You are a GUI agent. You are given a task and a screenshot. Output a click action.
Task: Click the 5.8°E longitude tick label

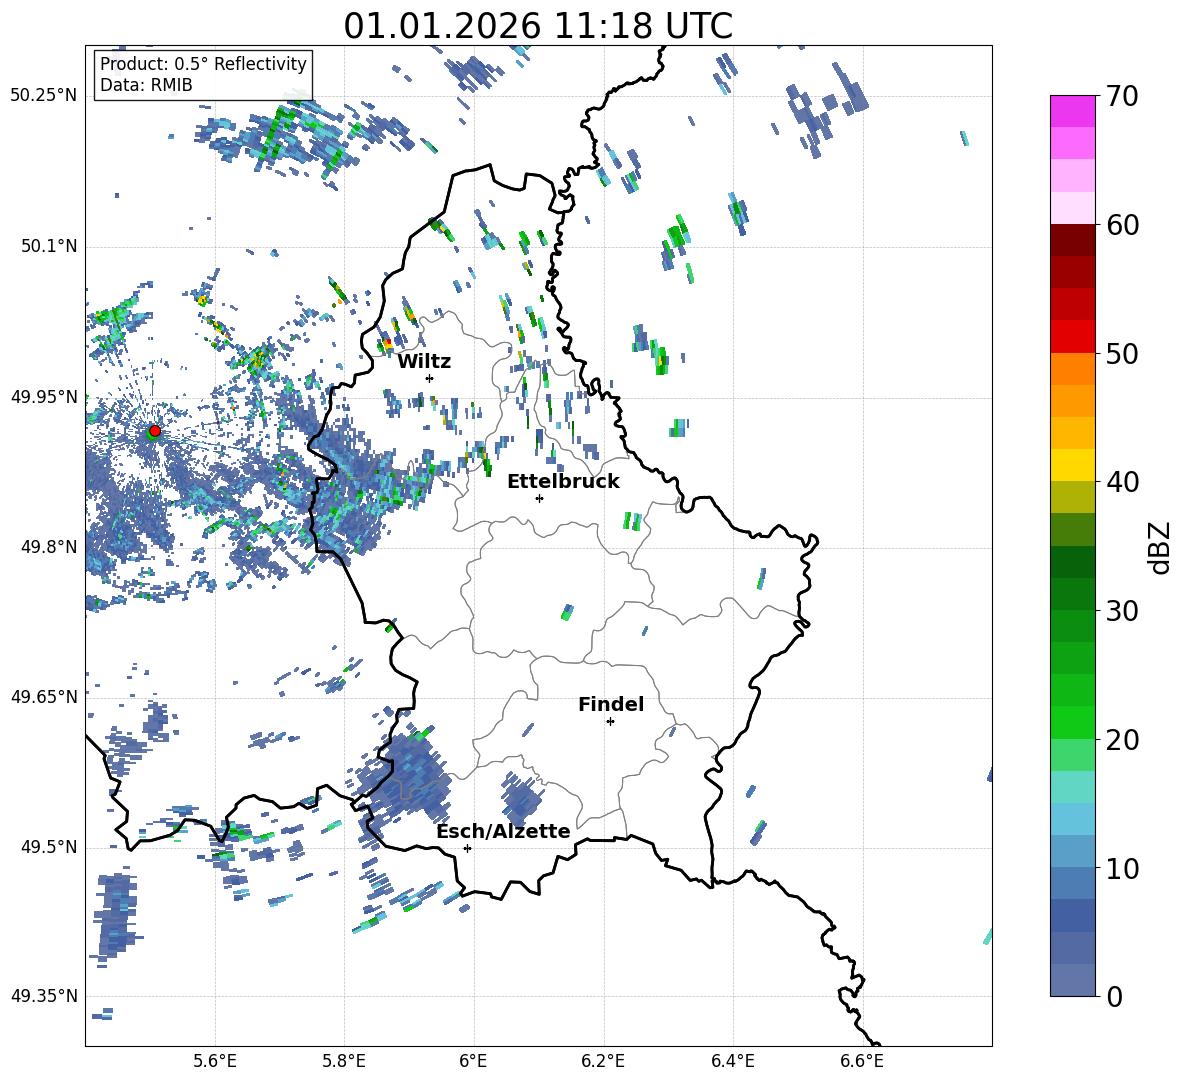344,1061
